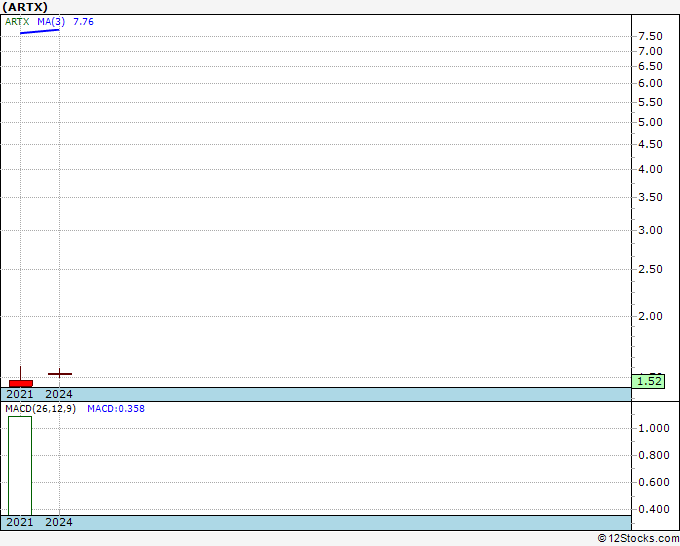The height and width of the screenshot is (546, 680).
Task: Click the red 2021 candlestick body
Action: (x=21, y=383)
